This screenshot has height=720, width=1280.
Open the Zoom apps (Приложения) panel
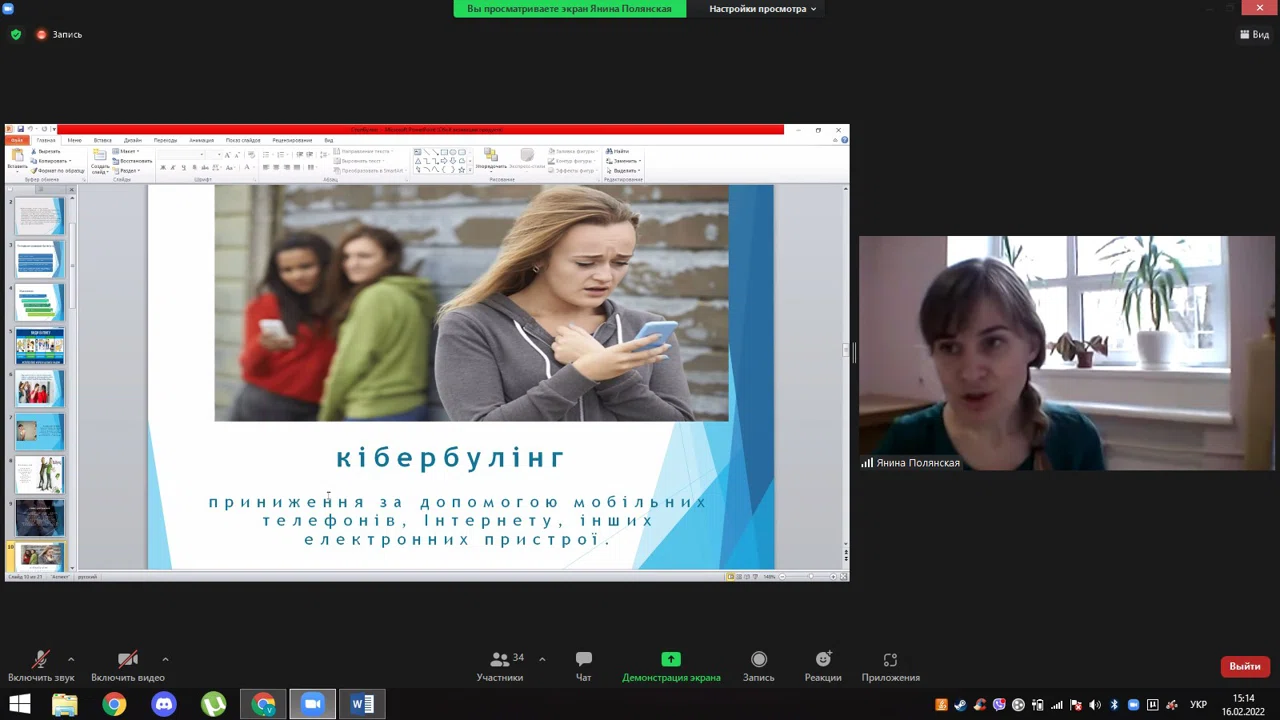coord(890,666)
